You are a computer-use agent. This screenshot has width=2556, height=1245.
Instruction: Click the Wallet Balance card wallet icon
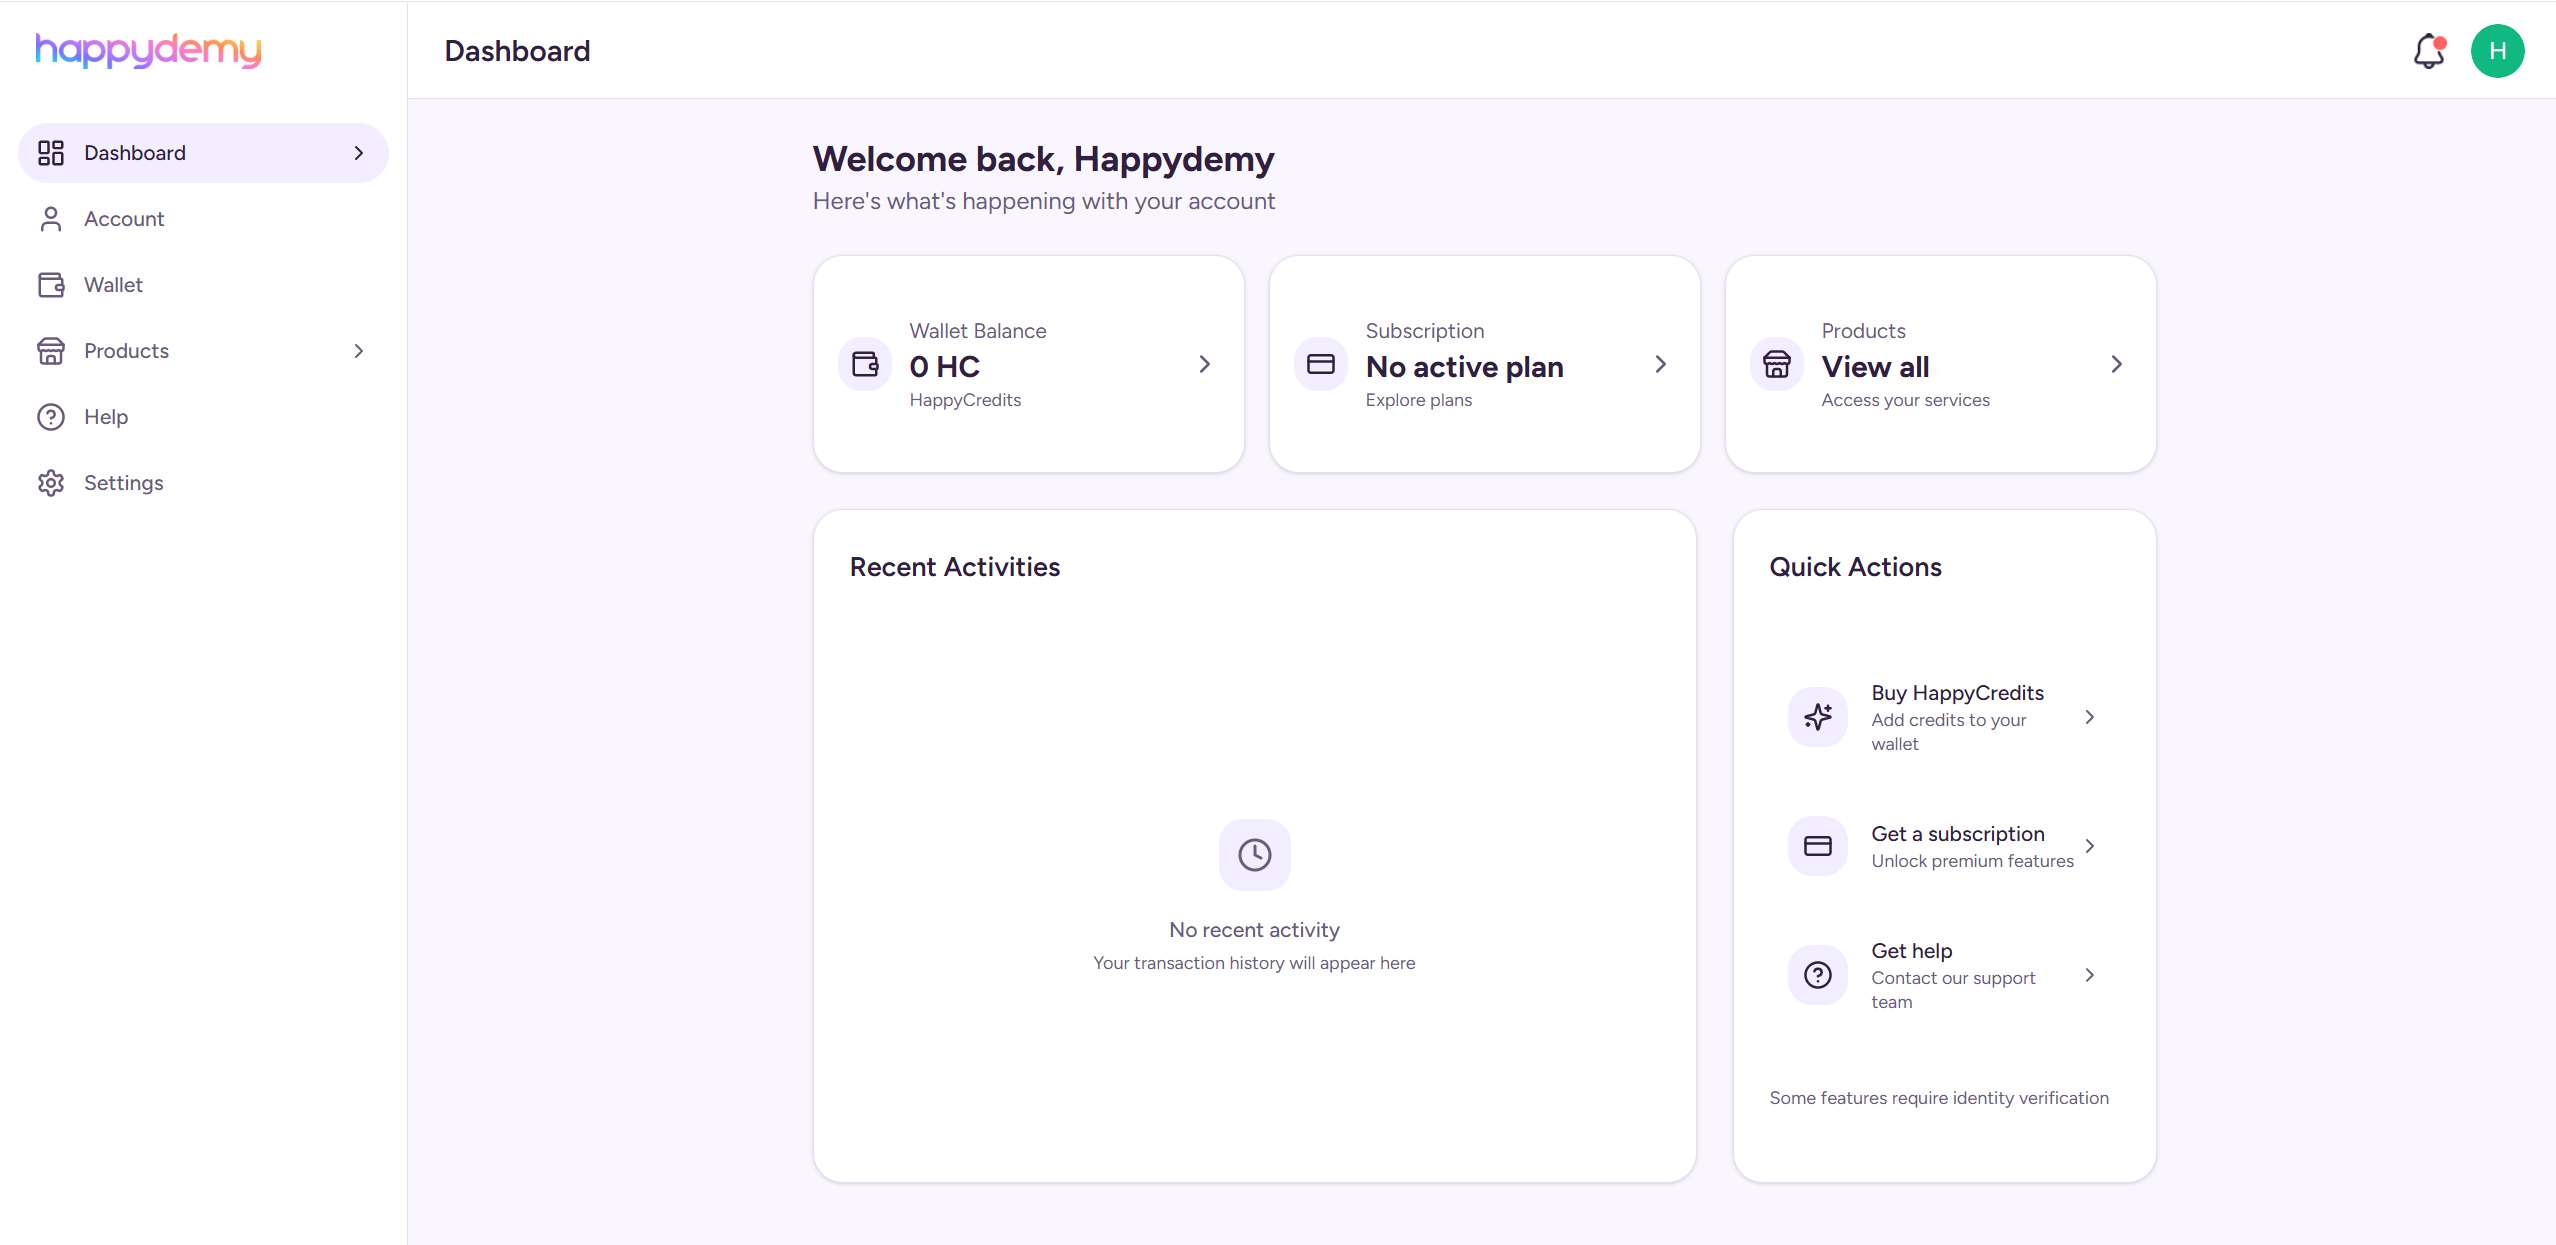point(865,364)
